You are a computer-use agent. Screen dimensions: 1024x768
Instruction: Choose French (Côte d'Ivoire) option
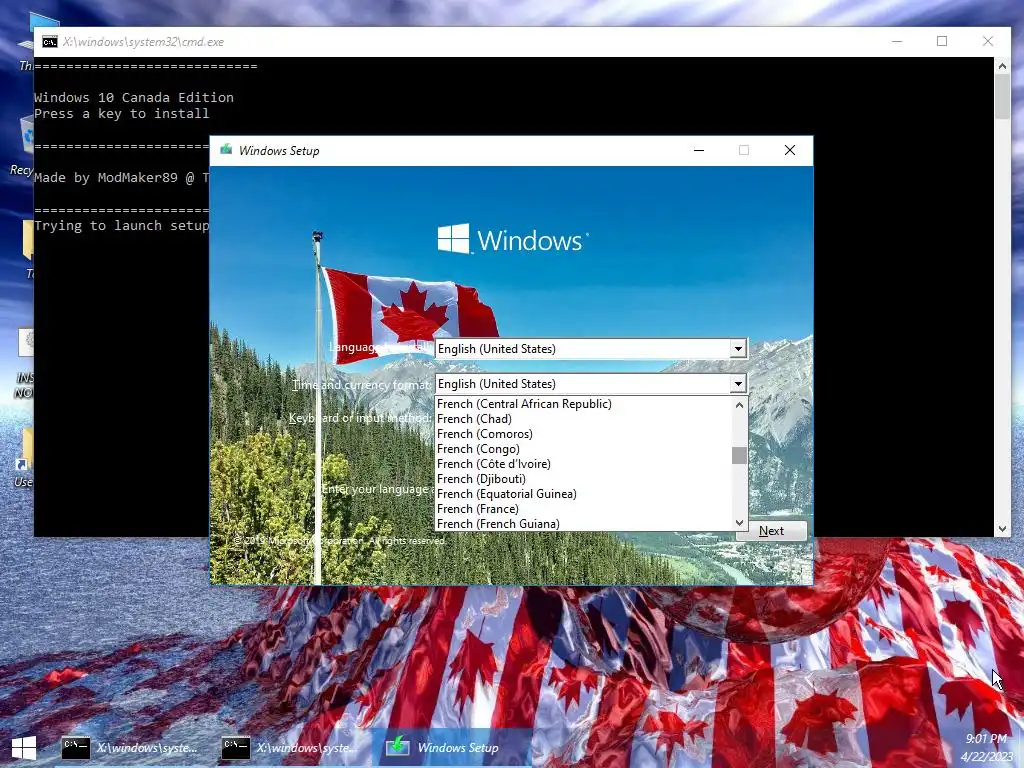(x=584, y=464)
